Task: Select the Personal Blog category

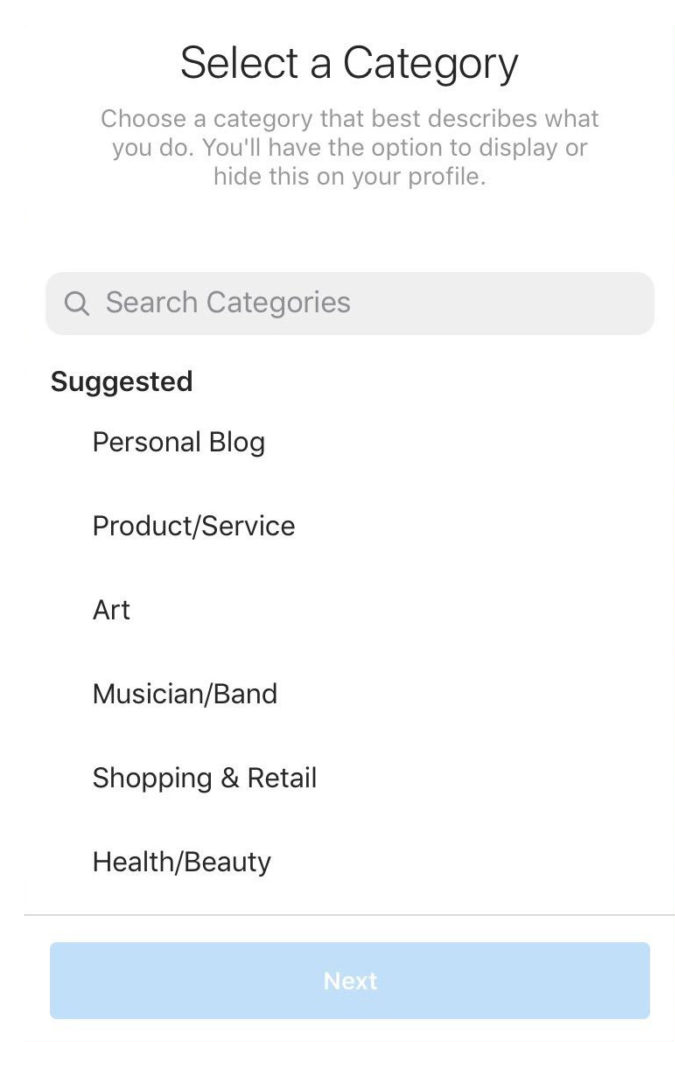Action: (179, 442)
